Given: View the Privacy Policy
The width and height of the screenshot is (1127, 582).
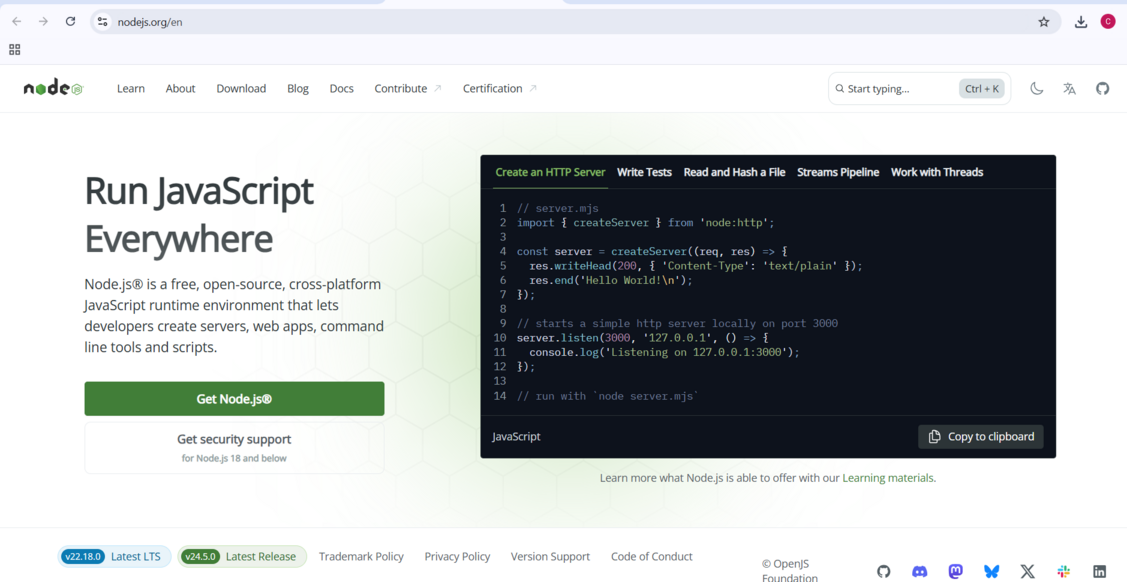Looking at the screenshot, I should click(457, 556).
